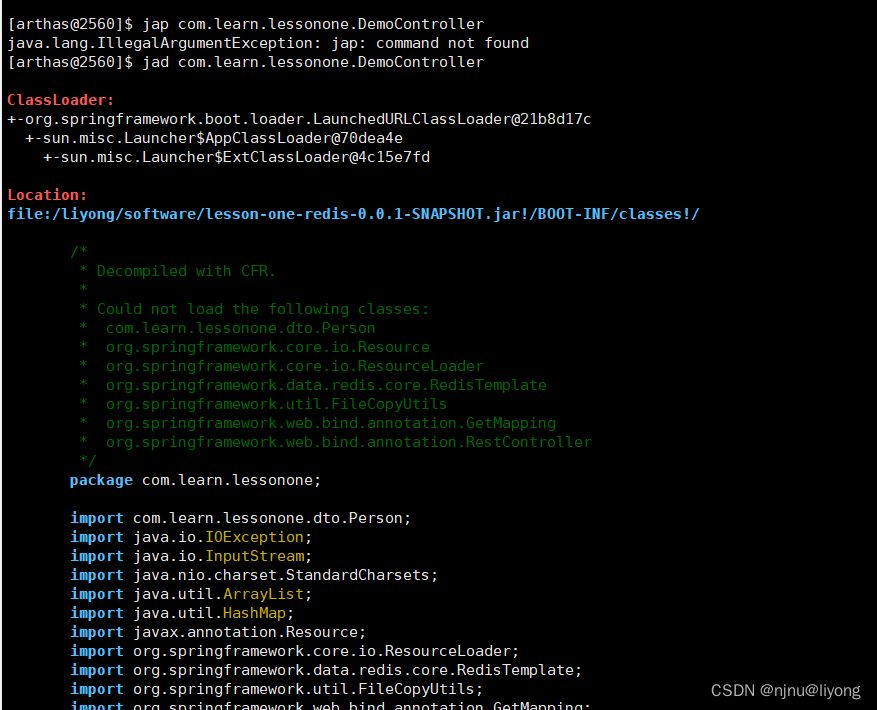Click the 'Could not load the following classes:' comment

(x=263, y=309)
